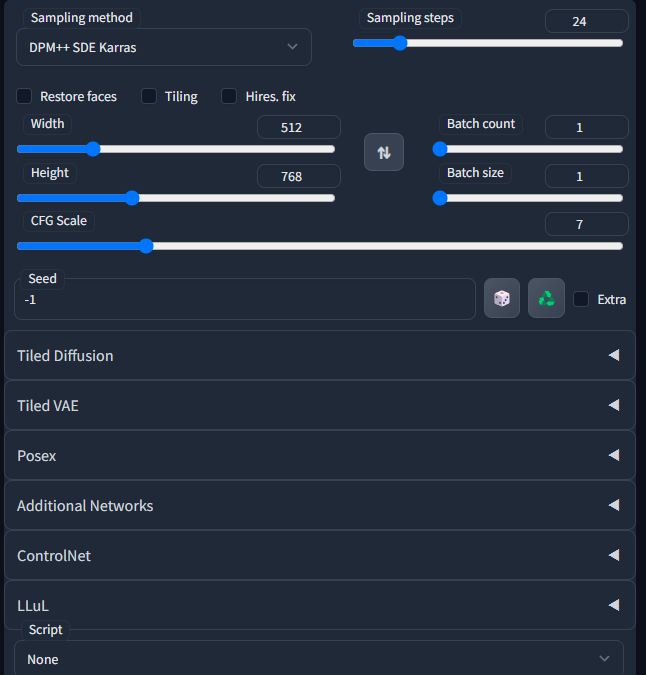Click the Height slider handle
The width and height of the screenshot is (646, 675).
click(x=133, y=198)
